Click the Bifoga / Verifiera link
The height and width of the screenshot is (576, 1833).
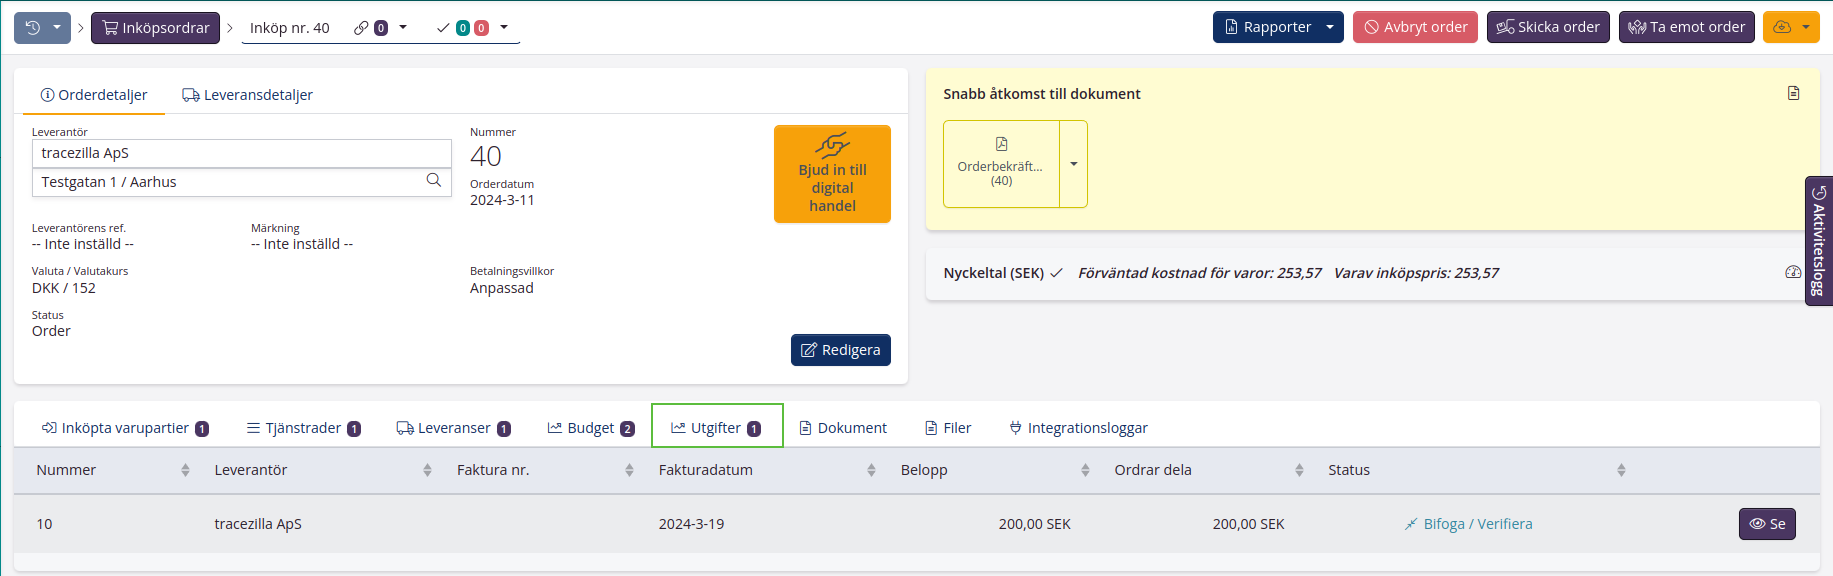pyautogui.click(x=1477, y=524)
